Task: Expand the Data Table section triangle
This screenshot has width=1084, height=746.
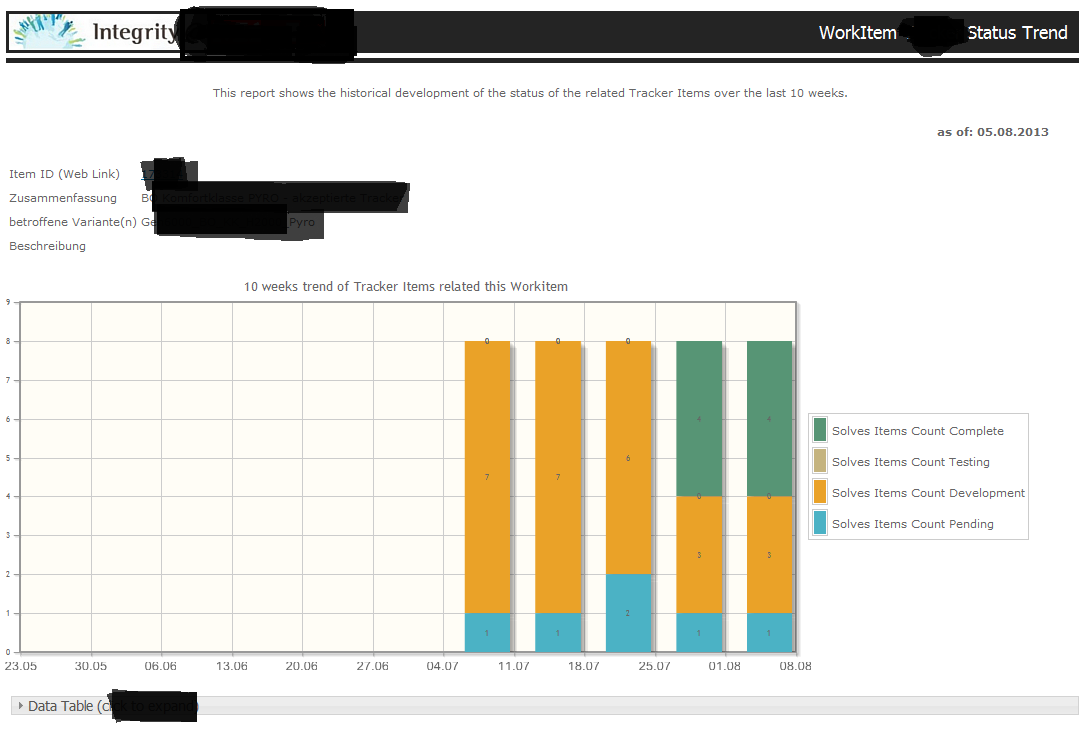Action: pos(21,706)
